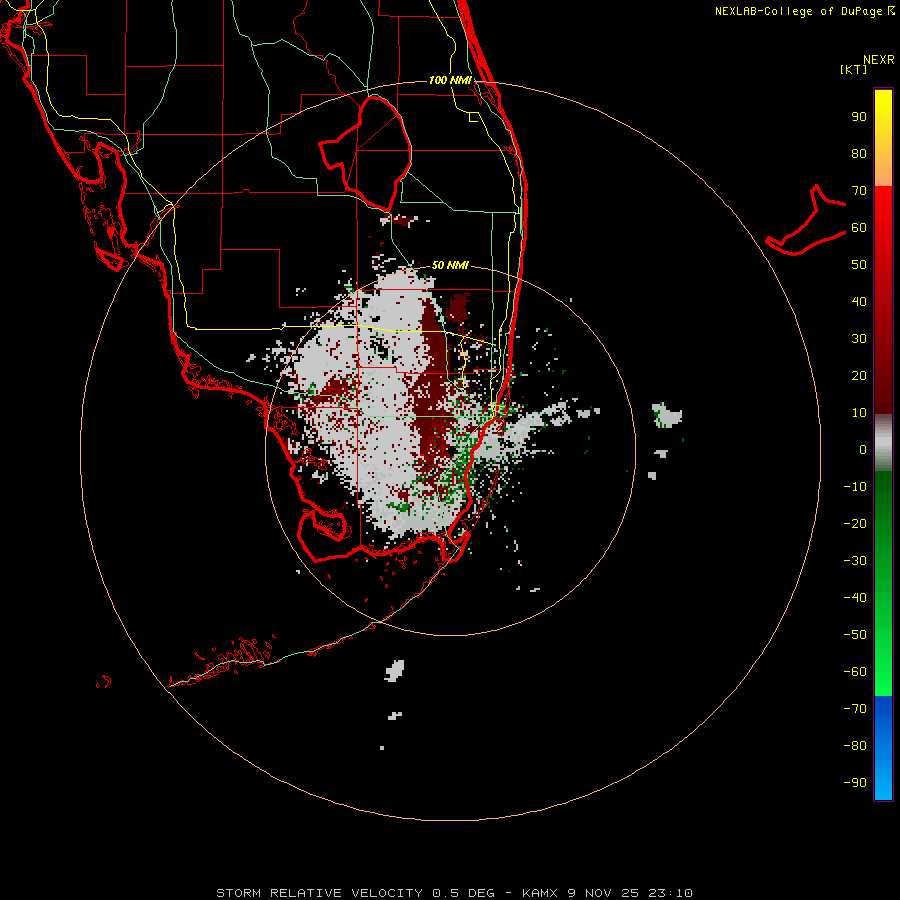This screenshot has height=900, width=900.
Task: Click the 80 value on the velocity scale
Action: pos(859,153)
